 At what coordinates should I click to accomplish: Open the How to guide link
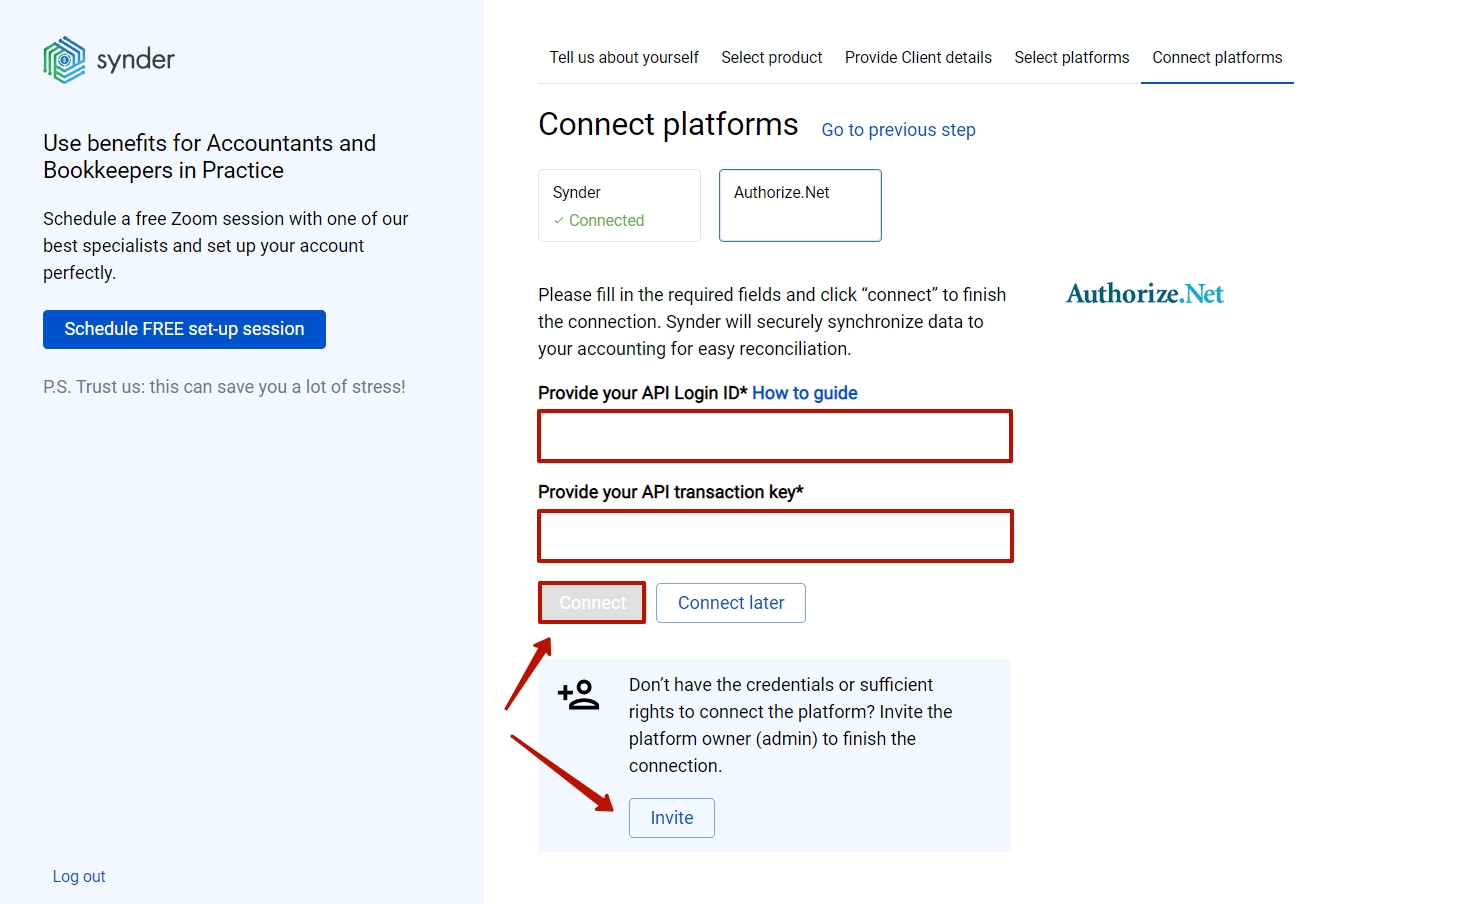tap(804, 392)
